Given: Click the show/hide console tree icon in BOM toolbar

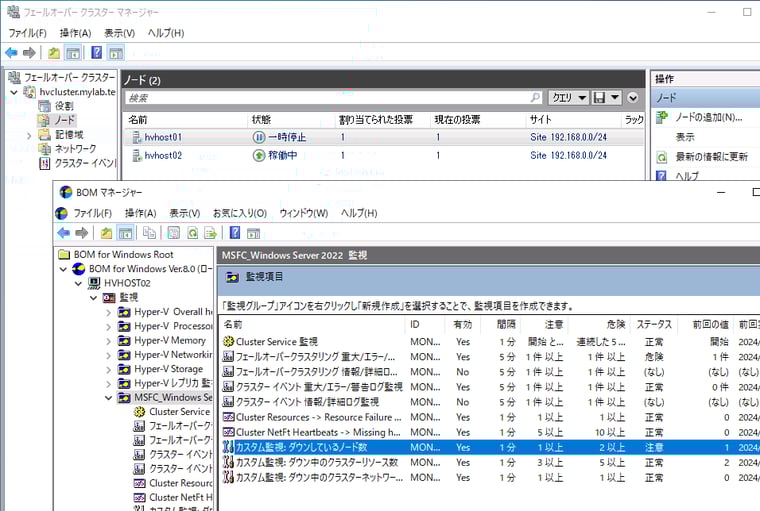Looking at the screenshot, I should 126,233.
